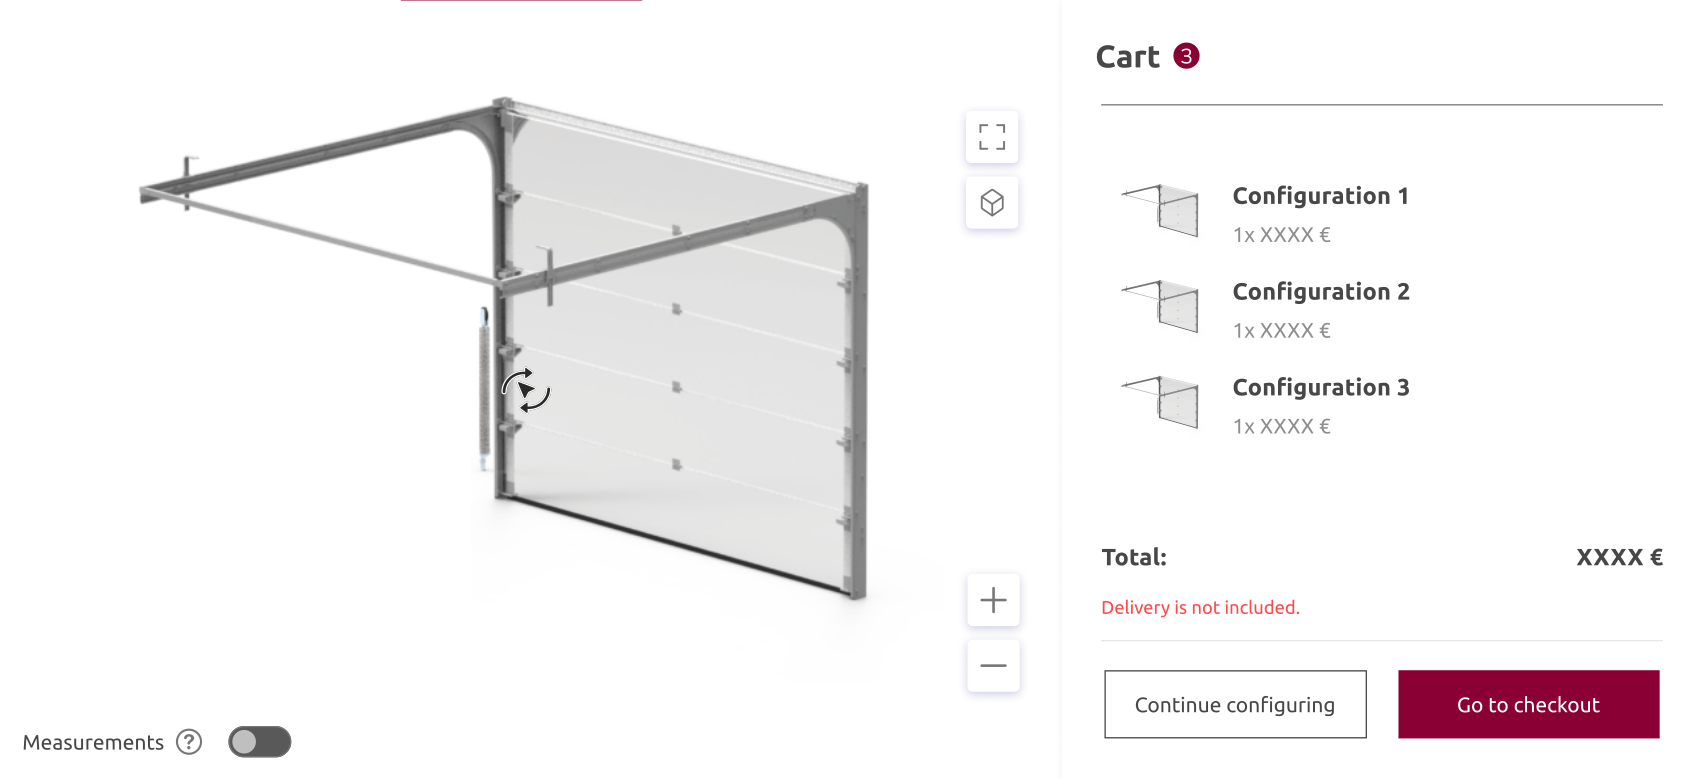
Task: Click the cart item count badge
Action: (x=1186, y=56)
